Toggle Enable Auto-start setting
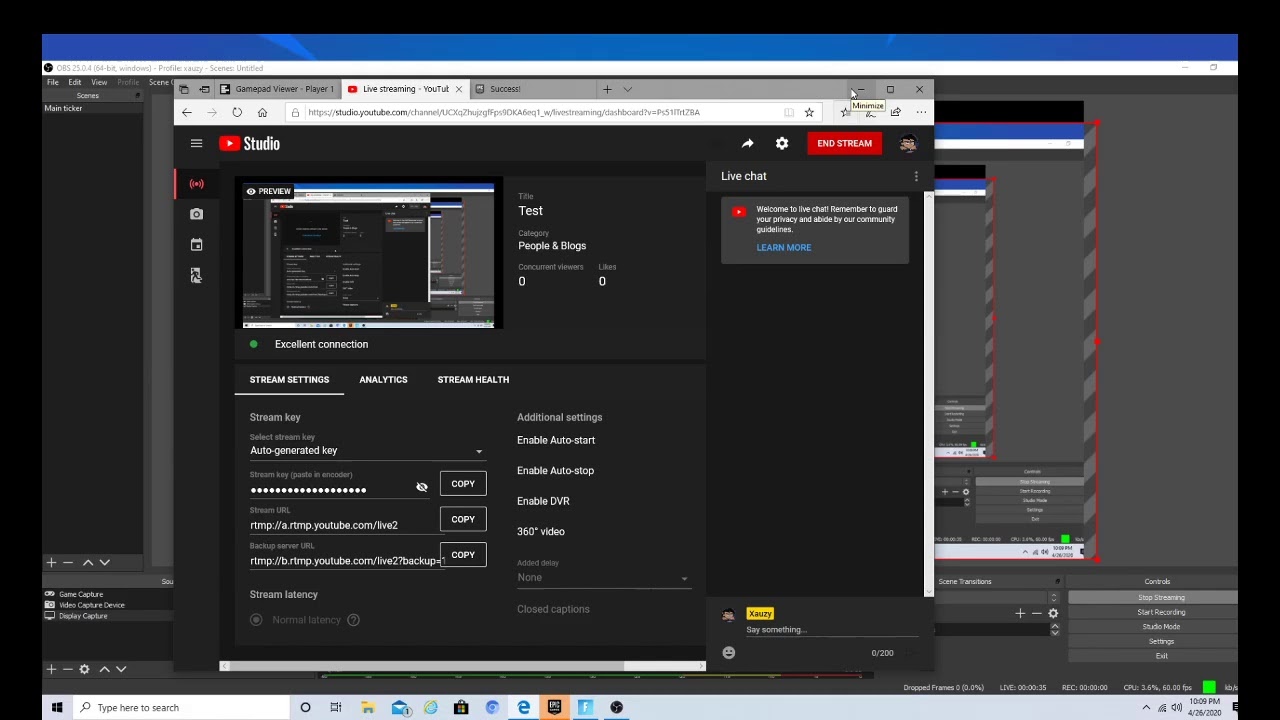This screenshot has height=720, width=1280. coord(556,440)
